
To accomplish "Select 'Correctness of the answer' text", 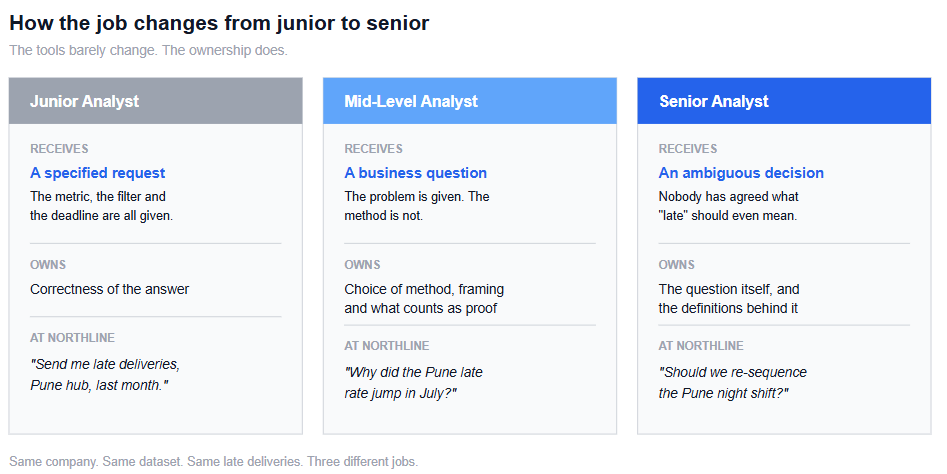I will [109, 289].
